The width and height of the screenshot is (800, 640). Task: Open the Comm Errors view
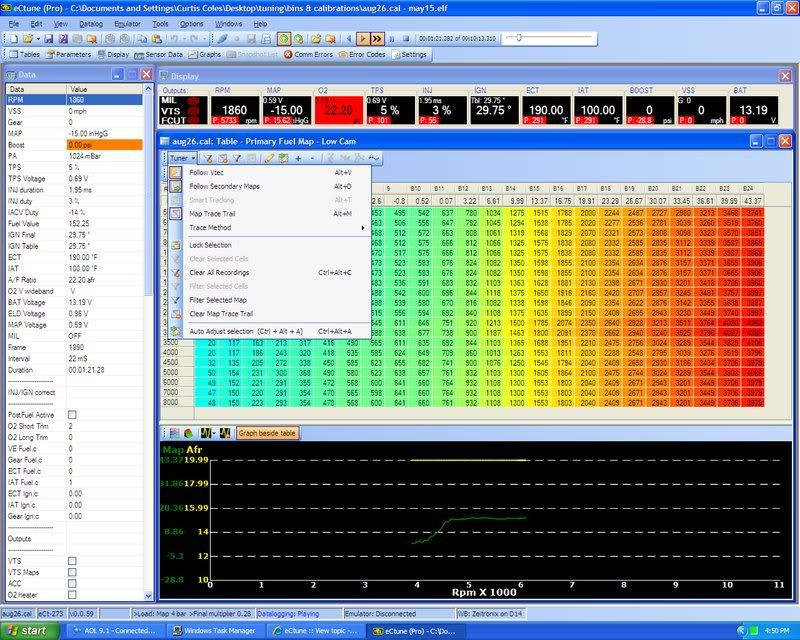[308, 54]
